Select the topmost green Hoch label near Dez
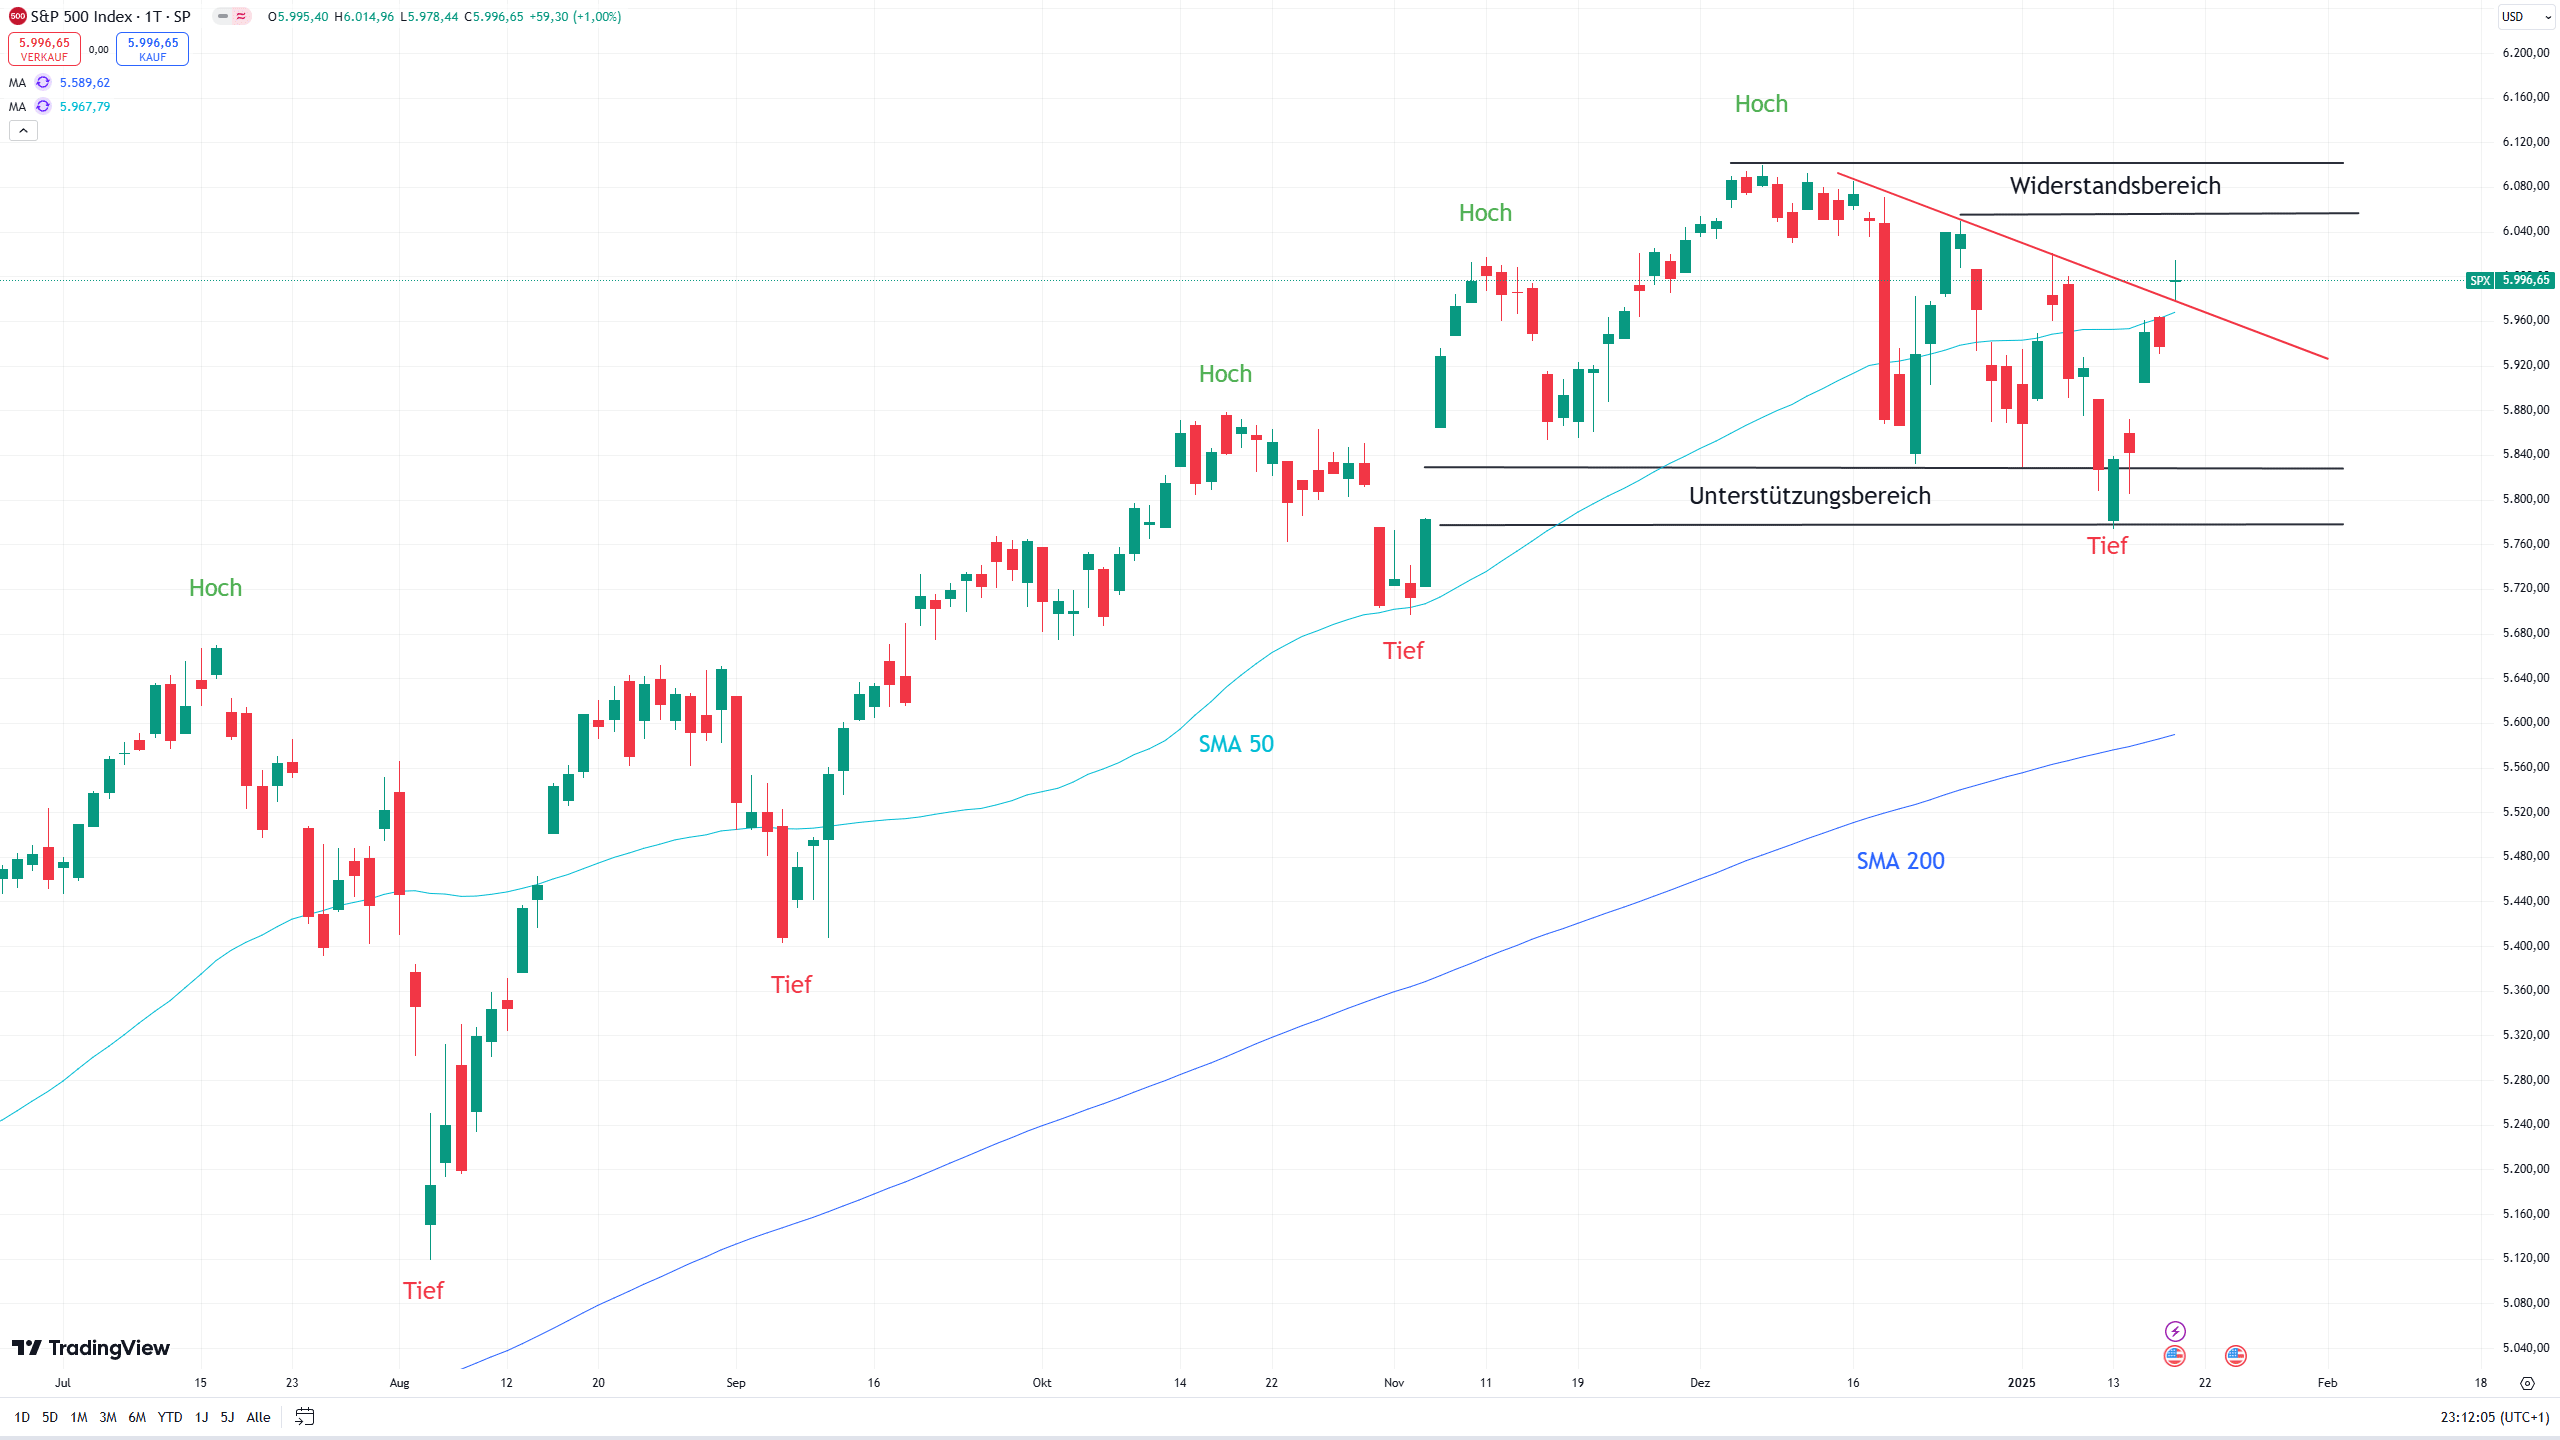This screenshot has width=2560, height=1440. coord(1761,104)
